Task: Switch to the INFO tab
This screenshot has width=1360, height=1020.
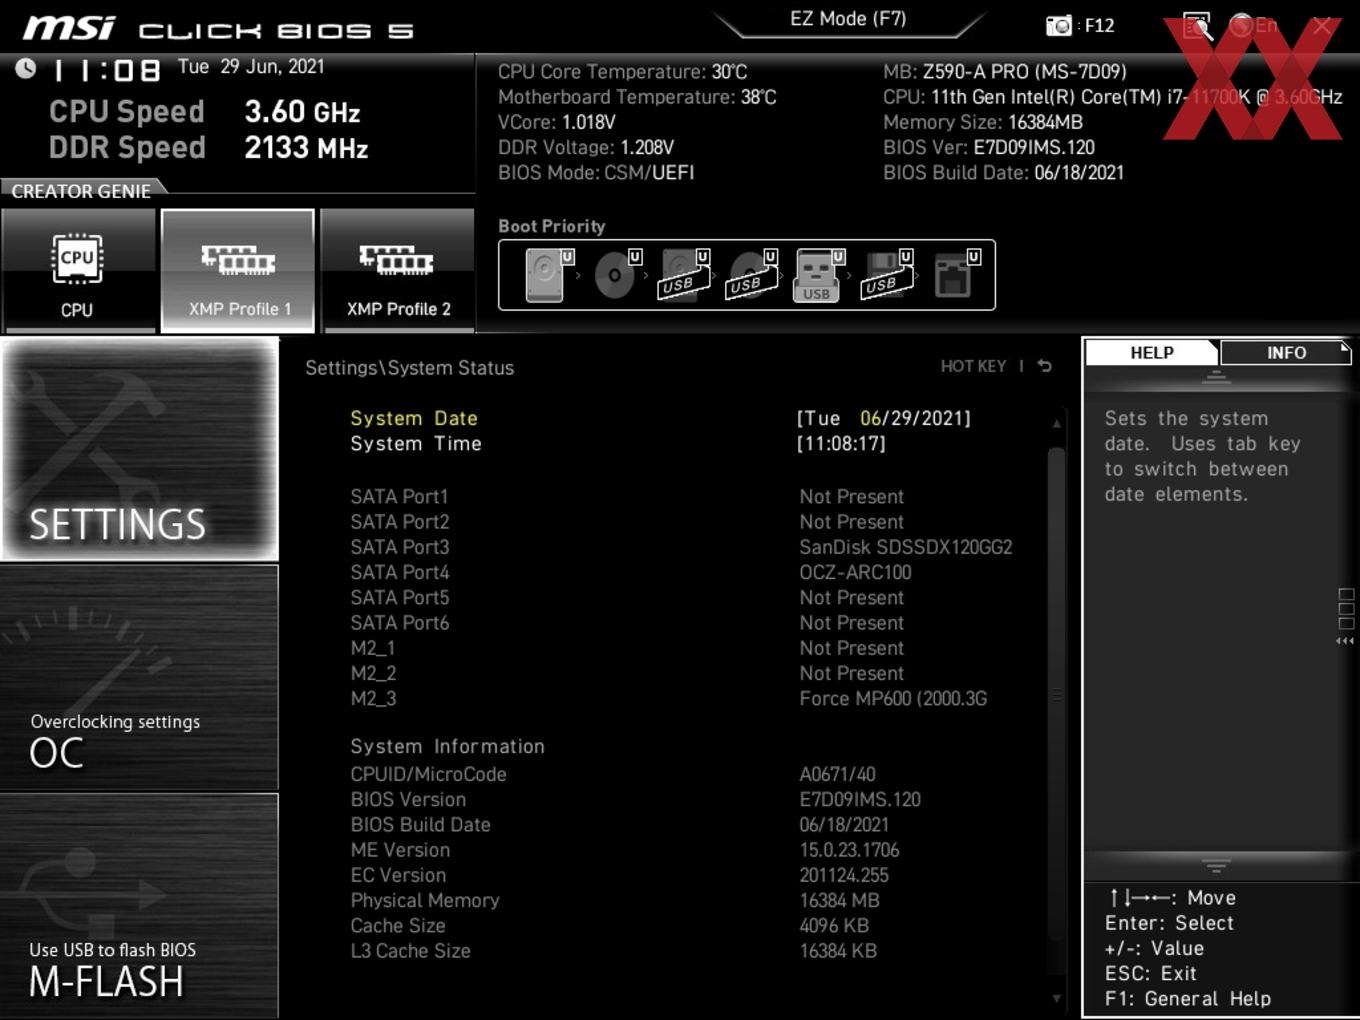Action: point(1286,353)
